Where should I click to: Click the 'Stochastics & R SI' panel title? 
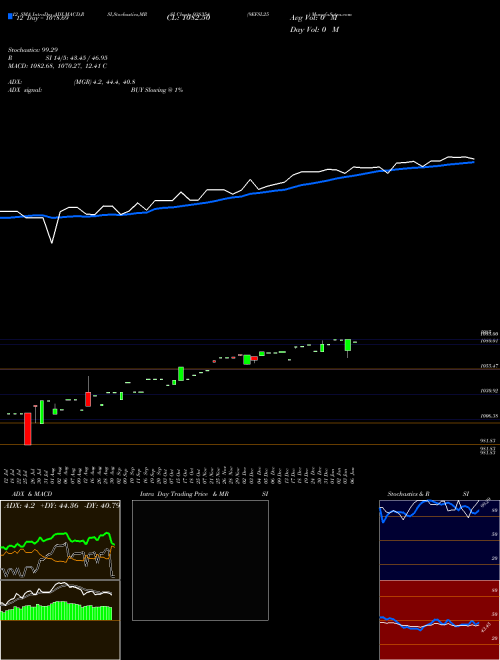click(428, 494)
